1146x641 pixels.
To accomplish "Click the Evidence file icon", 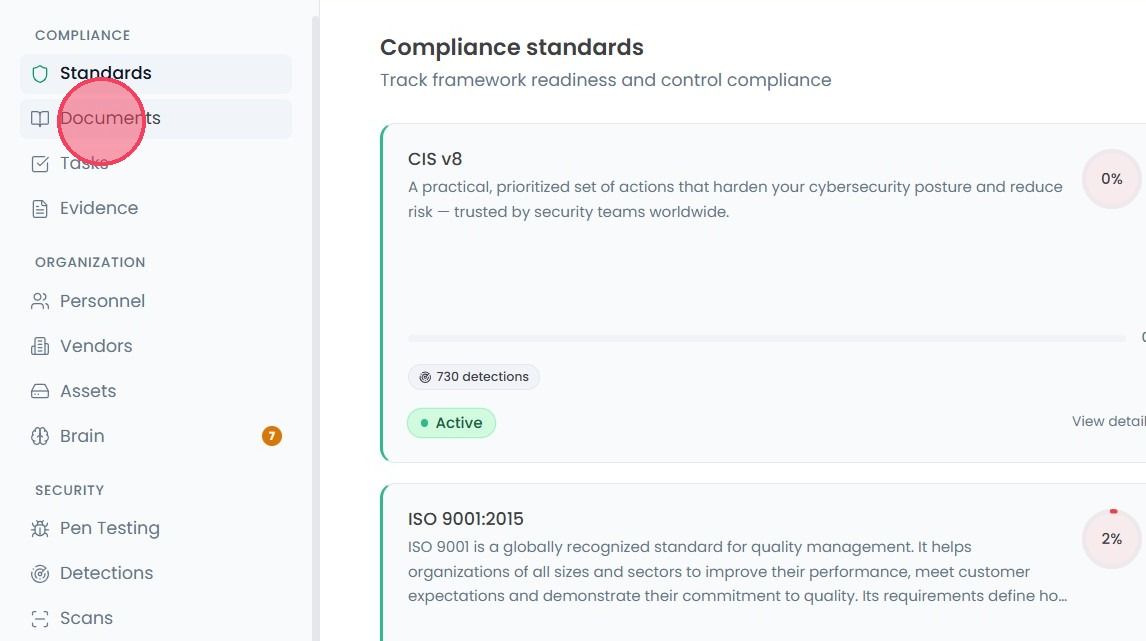I will coord(40,209).
